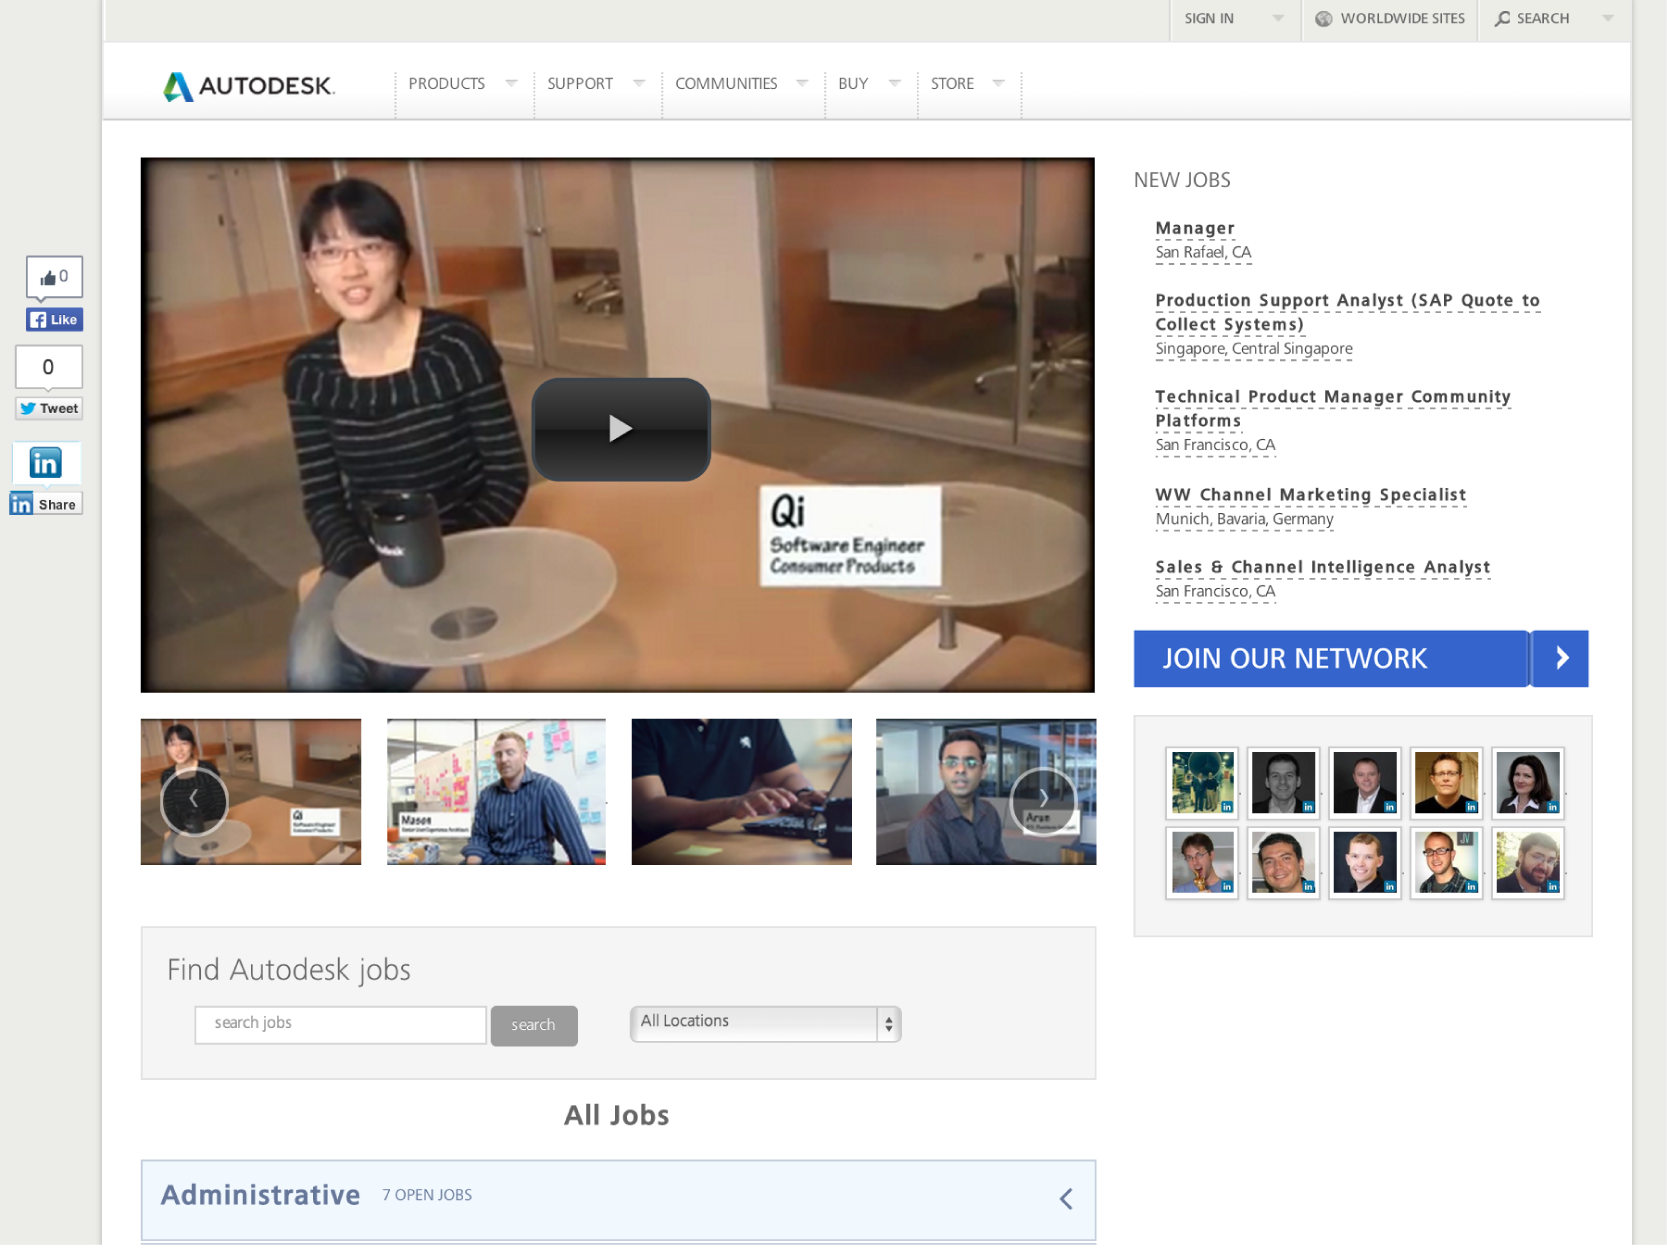Open Worldwide Sites link
The image size is (1667, 1250).
tap(1402, 19)
